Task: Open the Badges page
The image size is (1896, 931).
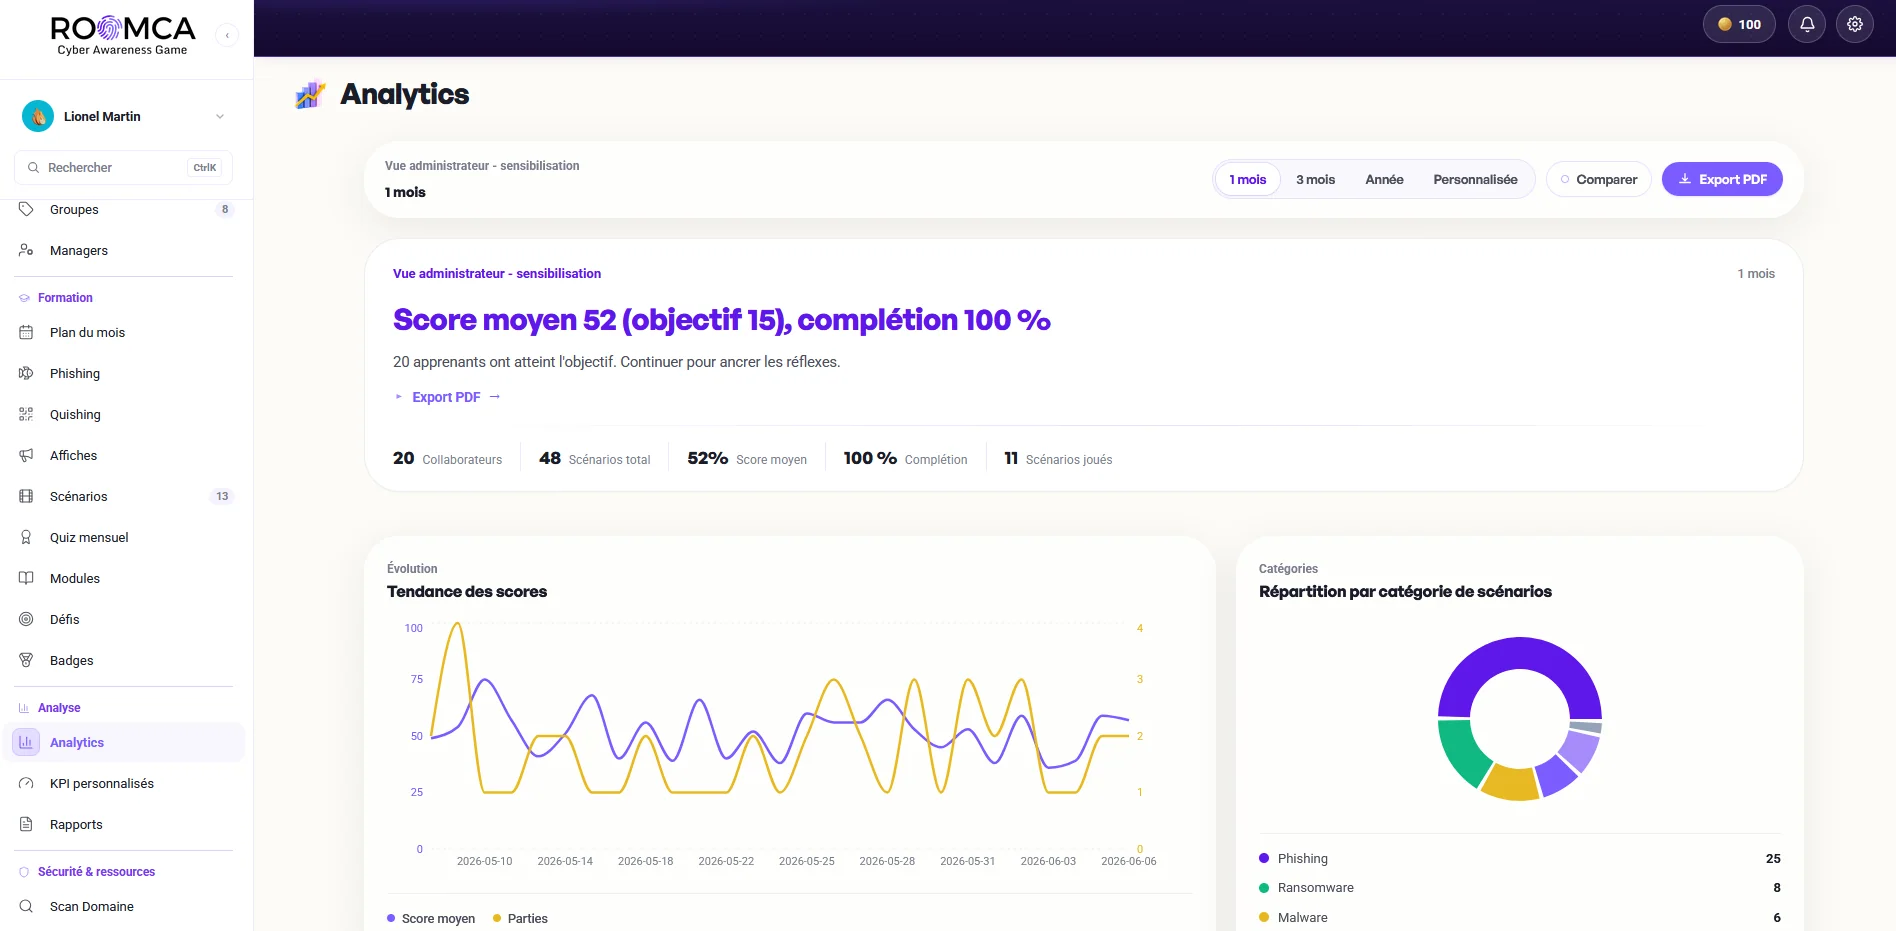Action: [123, 660]
